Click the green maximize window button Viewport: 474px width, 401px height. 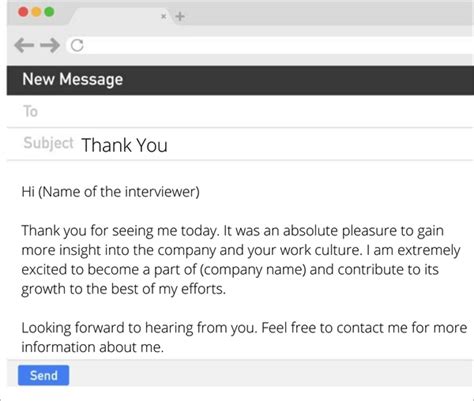pyautogui.click(x=49, y=12)
